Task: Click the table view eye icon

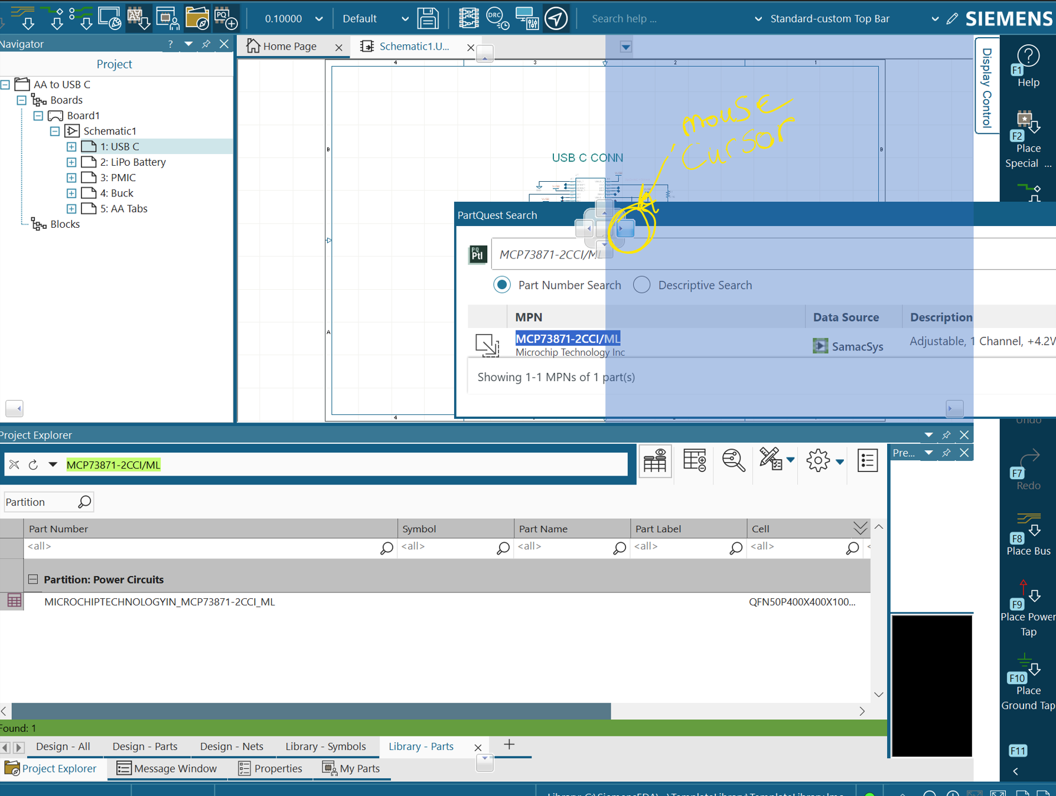Action: (x=655, y=461)
